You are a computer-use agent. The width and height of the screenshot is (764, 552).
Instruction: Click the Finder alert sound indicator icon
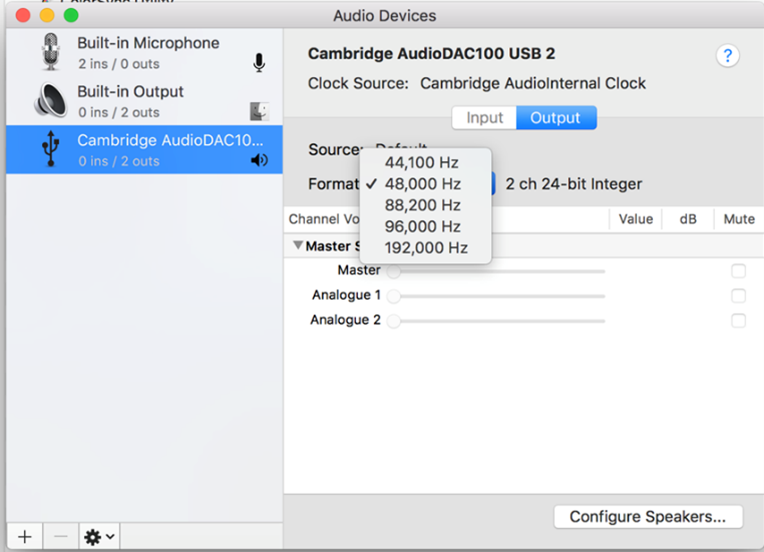click(x=259, y=112)
